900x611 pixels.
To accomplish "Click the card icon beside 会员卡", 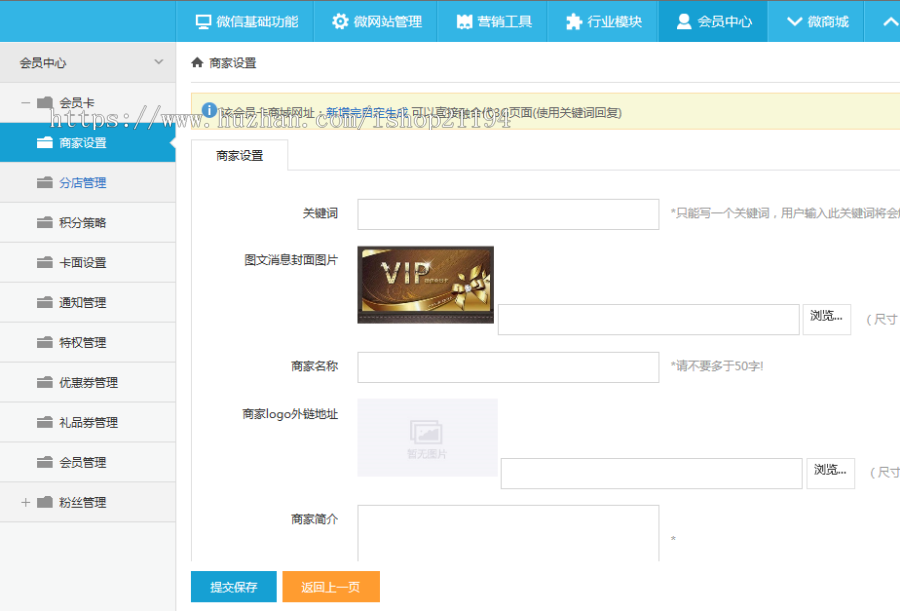I will [x=46, y=102].
